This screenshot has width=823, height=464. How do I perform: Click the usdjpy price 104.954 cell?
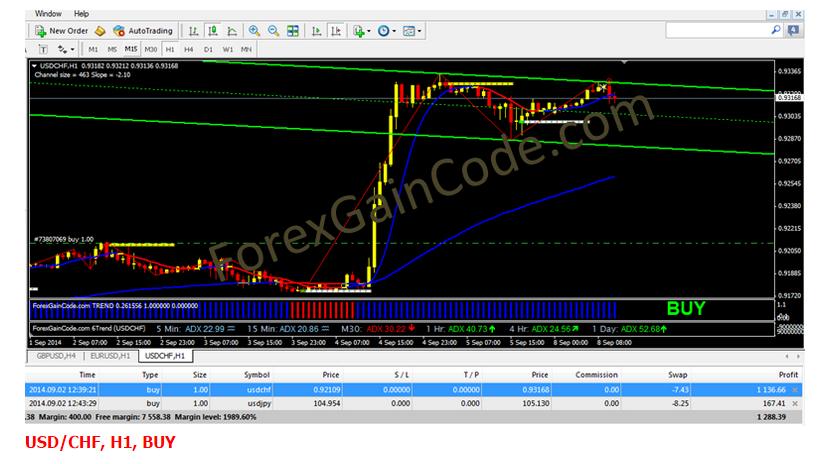(x=326, y=404)
